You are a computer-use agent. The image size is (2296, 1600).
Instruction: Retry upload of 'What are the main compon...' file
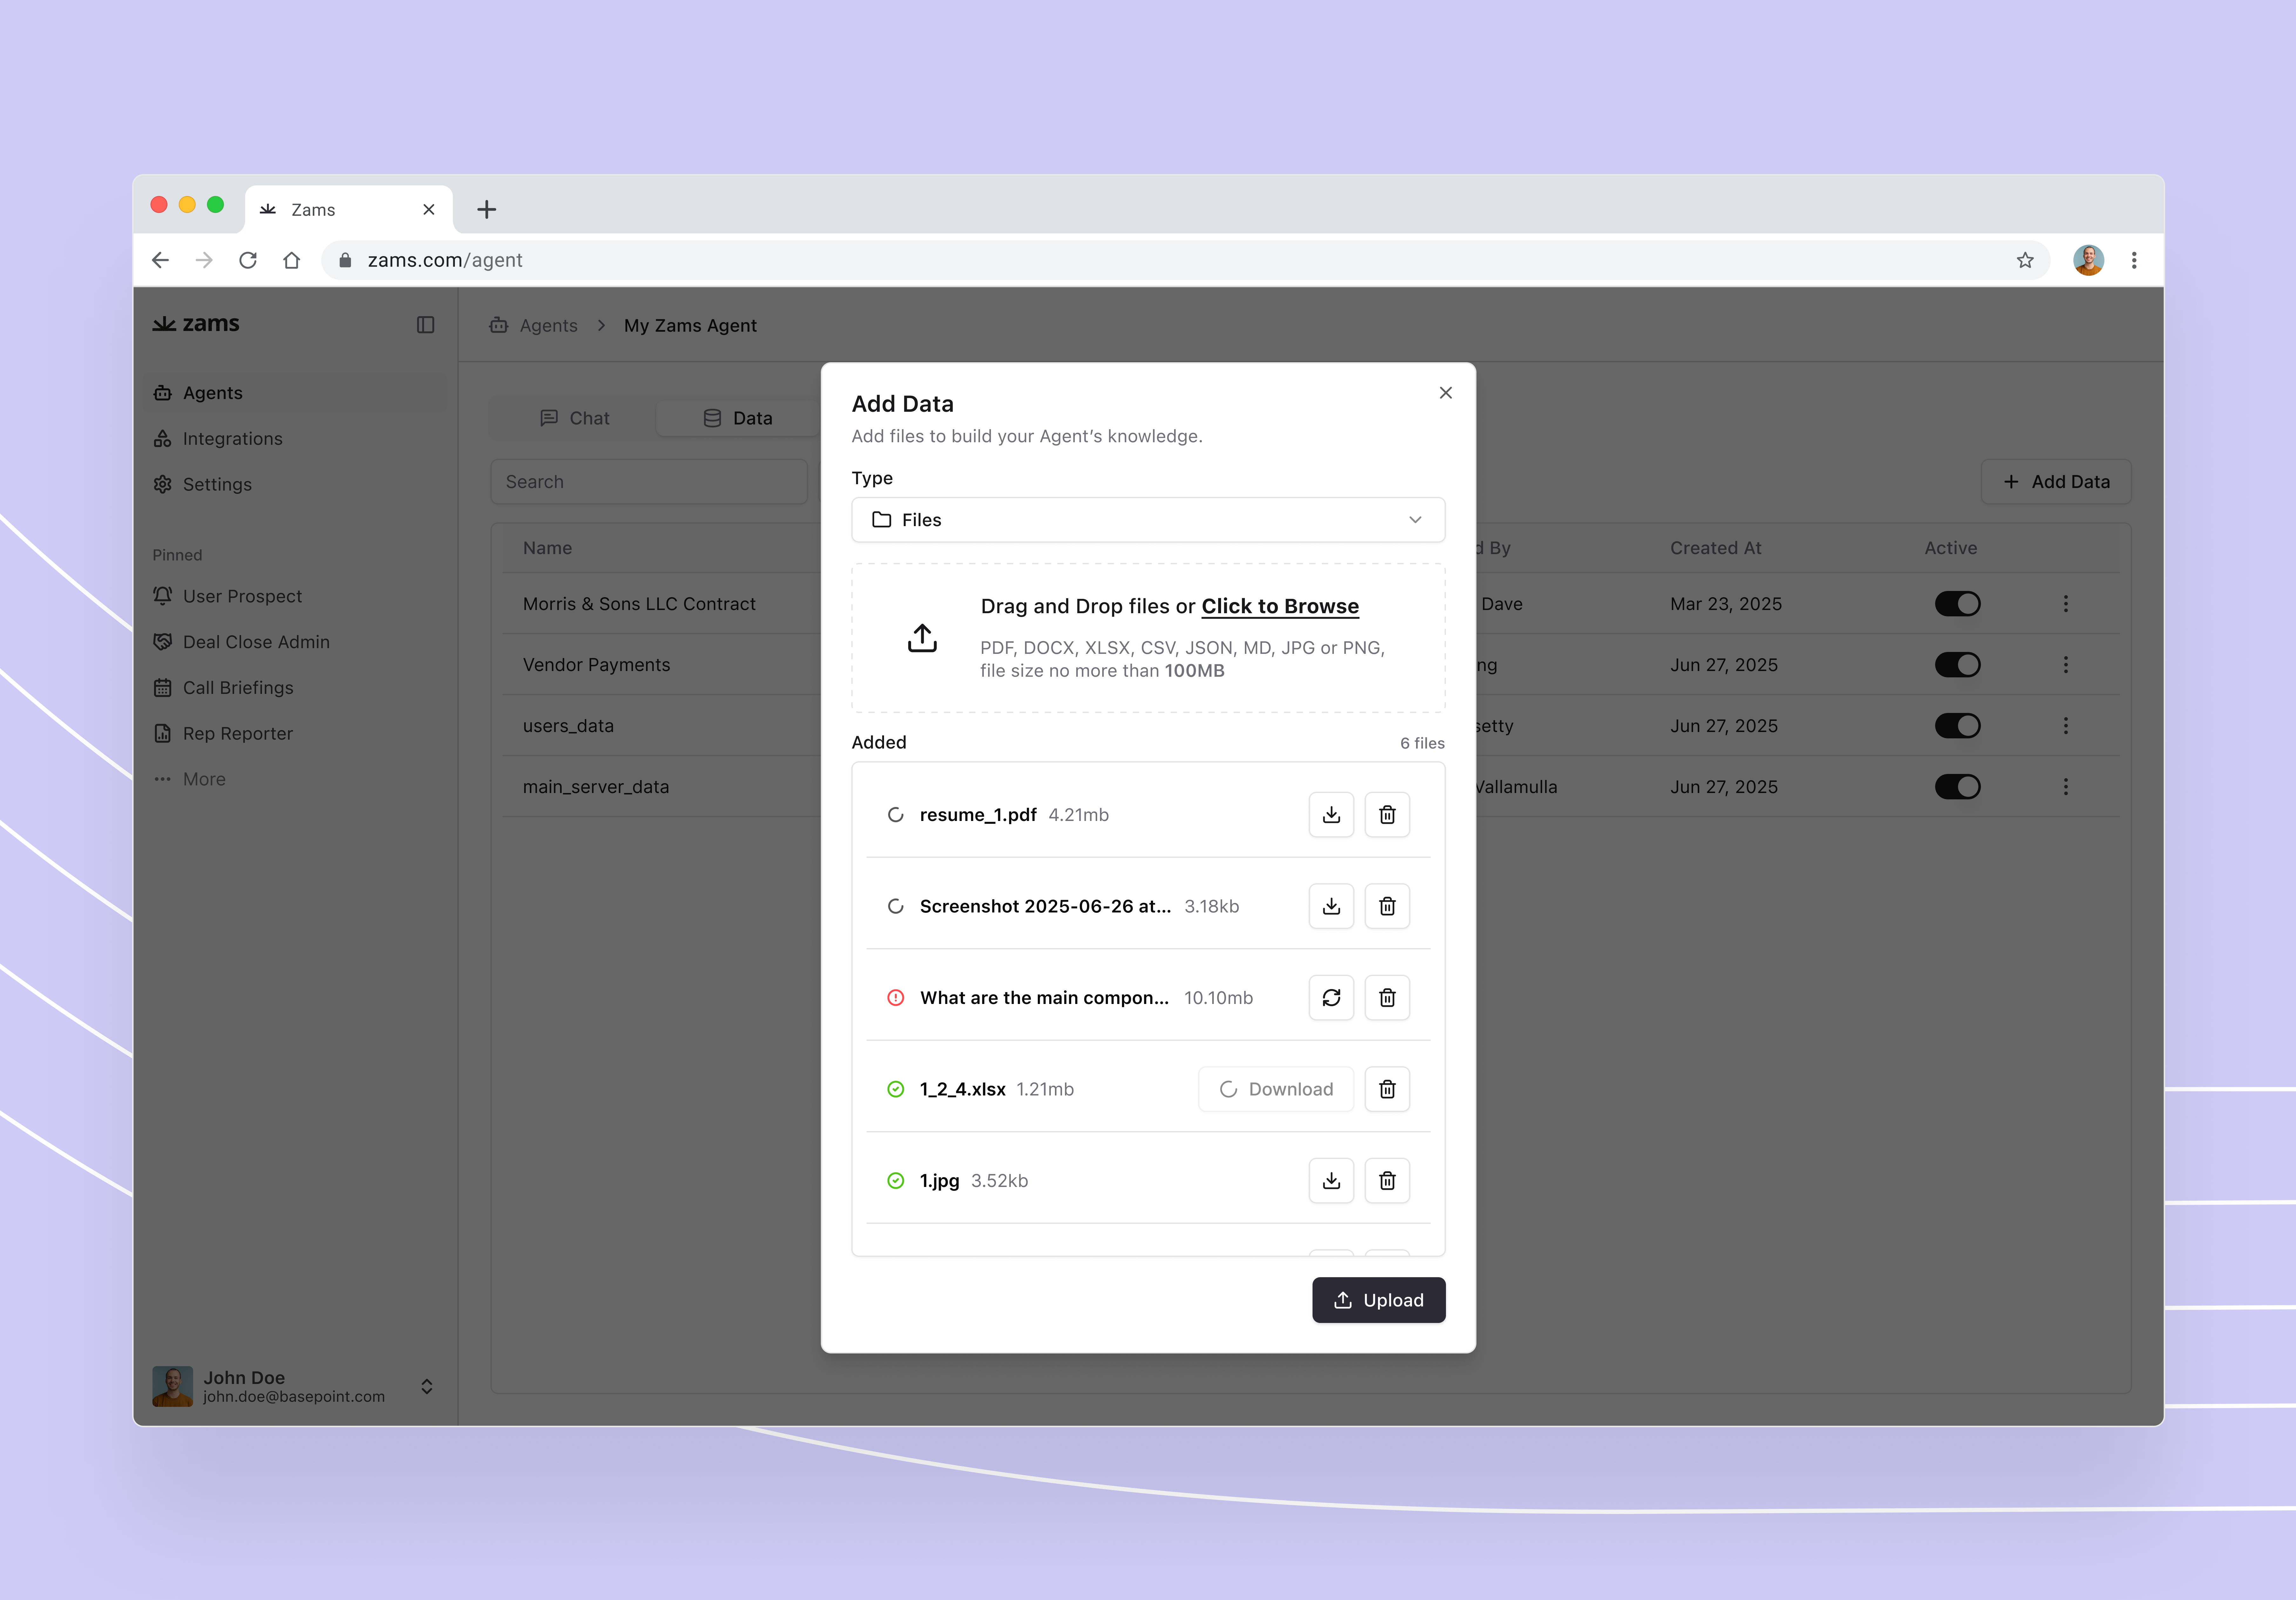pos(1331,998)
